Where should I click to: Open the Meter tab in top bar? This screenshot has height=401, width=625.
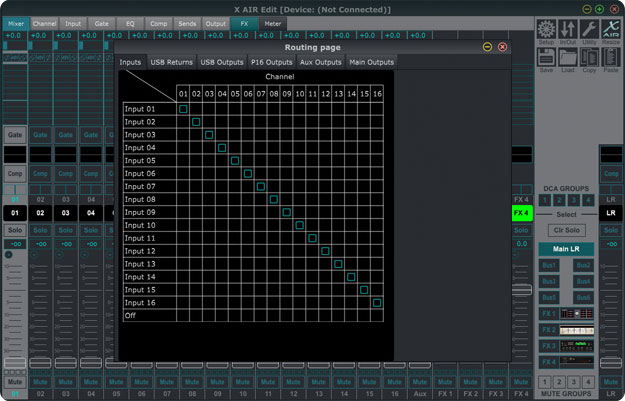(x=273, y=24)
